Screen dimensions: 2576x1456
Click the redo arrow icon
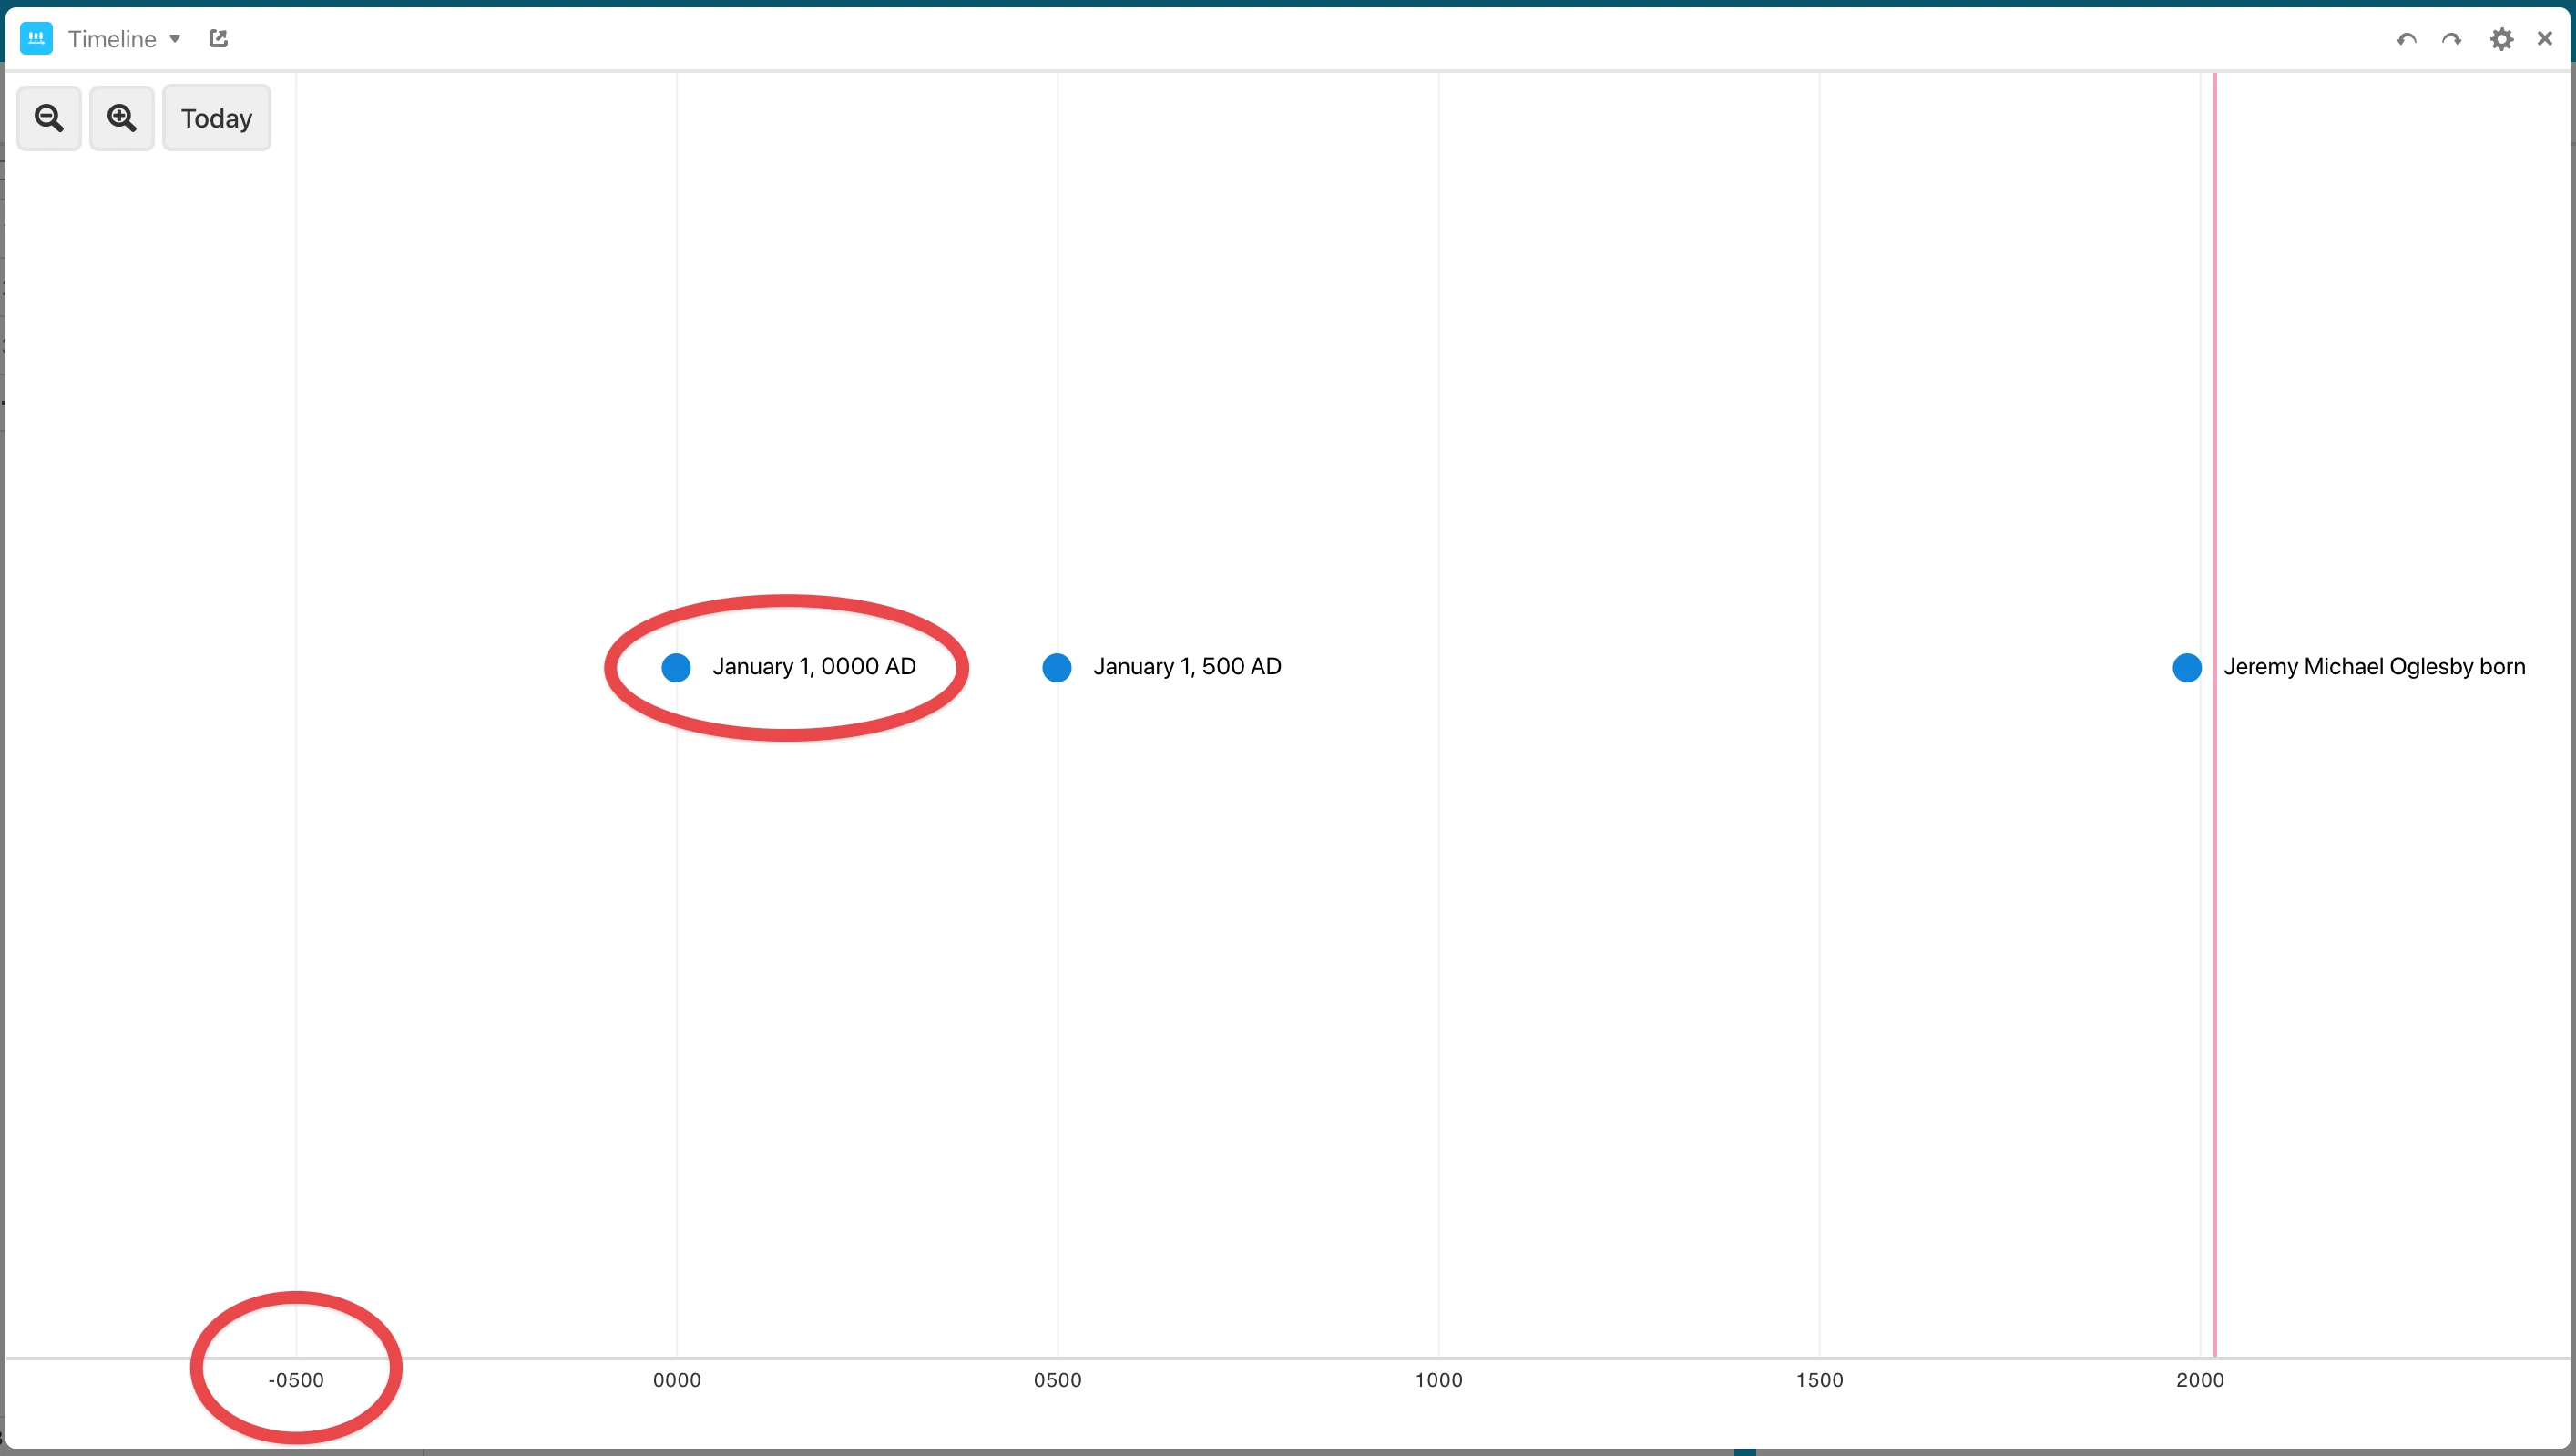tap(2451, 40)
